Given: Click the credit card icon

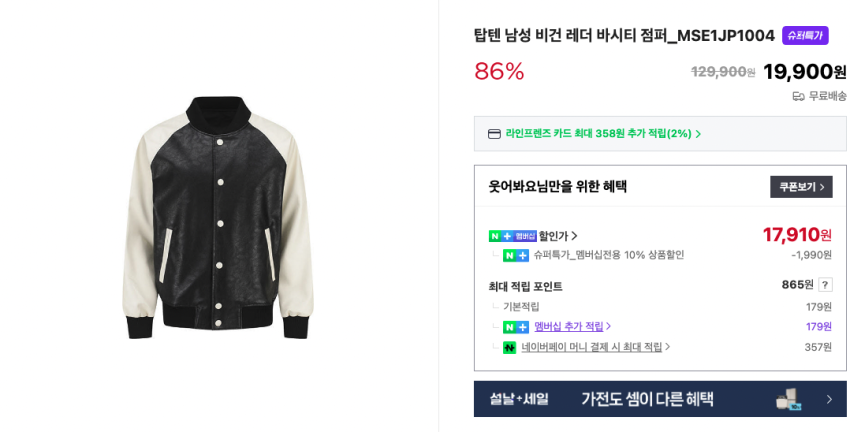Looking at the screenshot, I should [494, 134].
